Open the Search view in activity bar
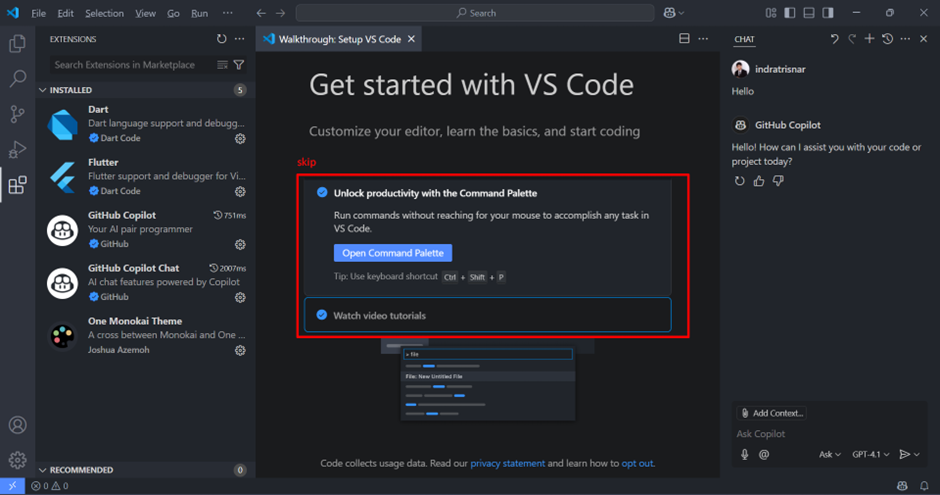This screenshot has height=495, width=940. point(17,78)
